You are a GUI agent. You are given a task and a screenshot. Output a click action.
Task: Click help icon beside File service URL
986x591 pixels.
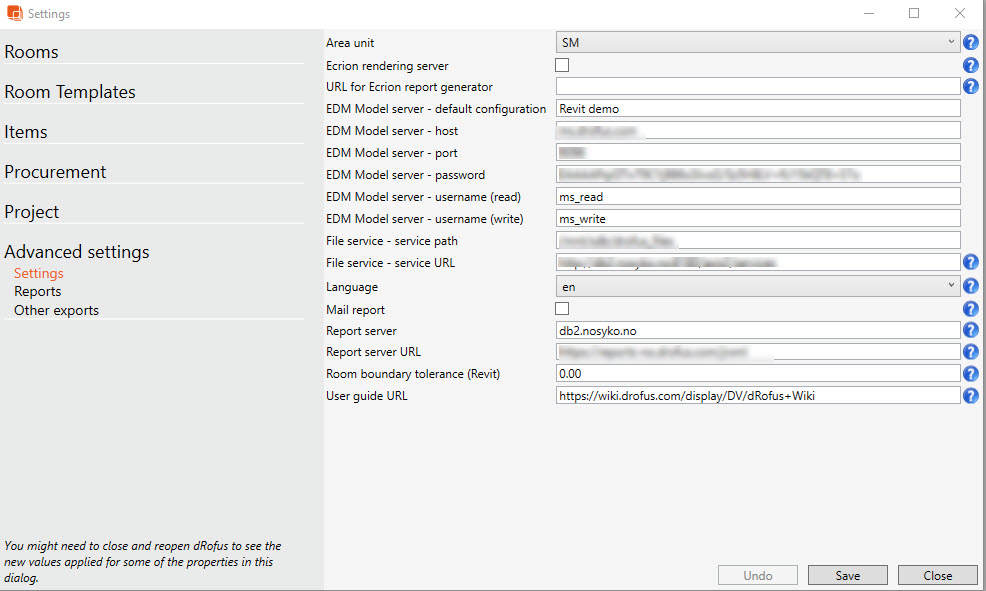[970, 263]
